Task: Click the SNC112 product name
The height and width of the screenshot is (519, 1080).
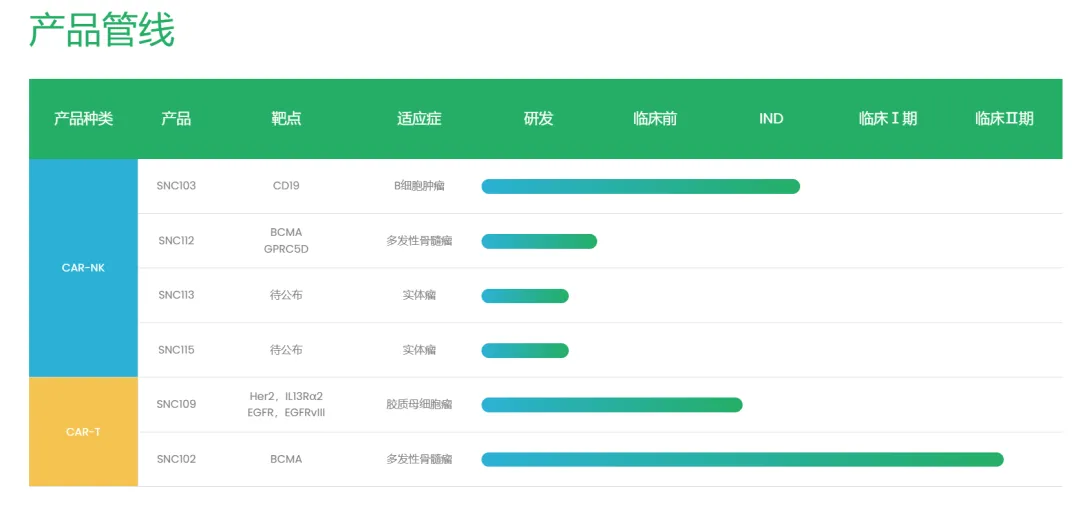Action: pos(176,241)
